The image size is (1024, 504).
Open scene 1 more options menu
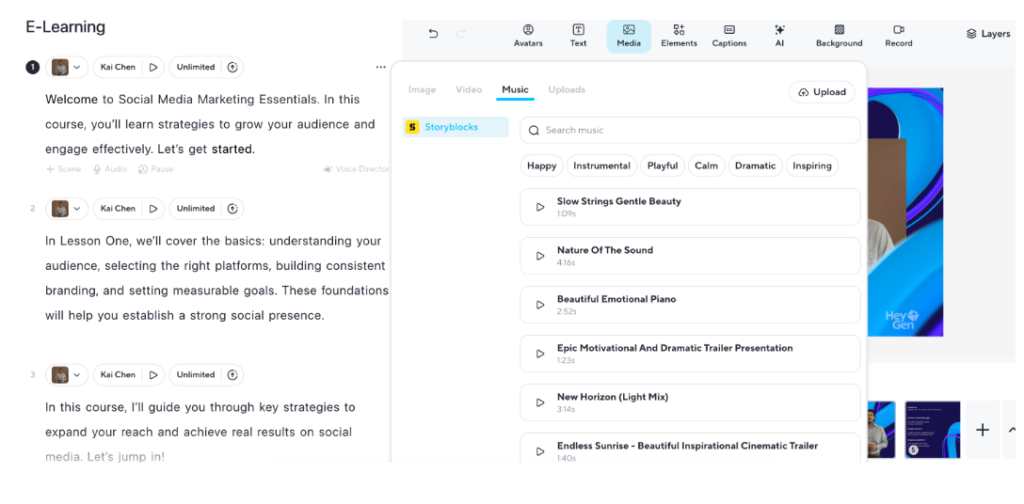(x=380, y=67)
